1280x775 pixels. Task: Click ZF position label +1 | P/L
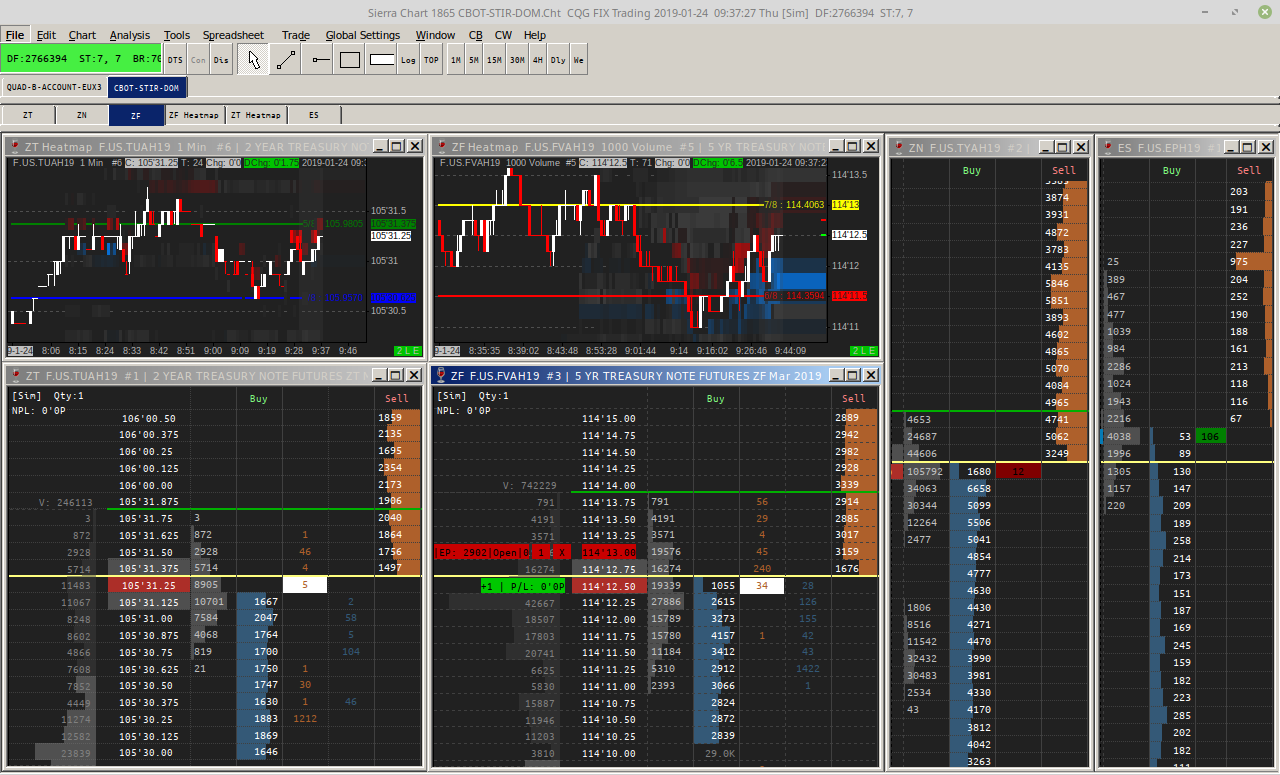click(523, 586)
